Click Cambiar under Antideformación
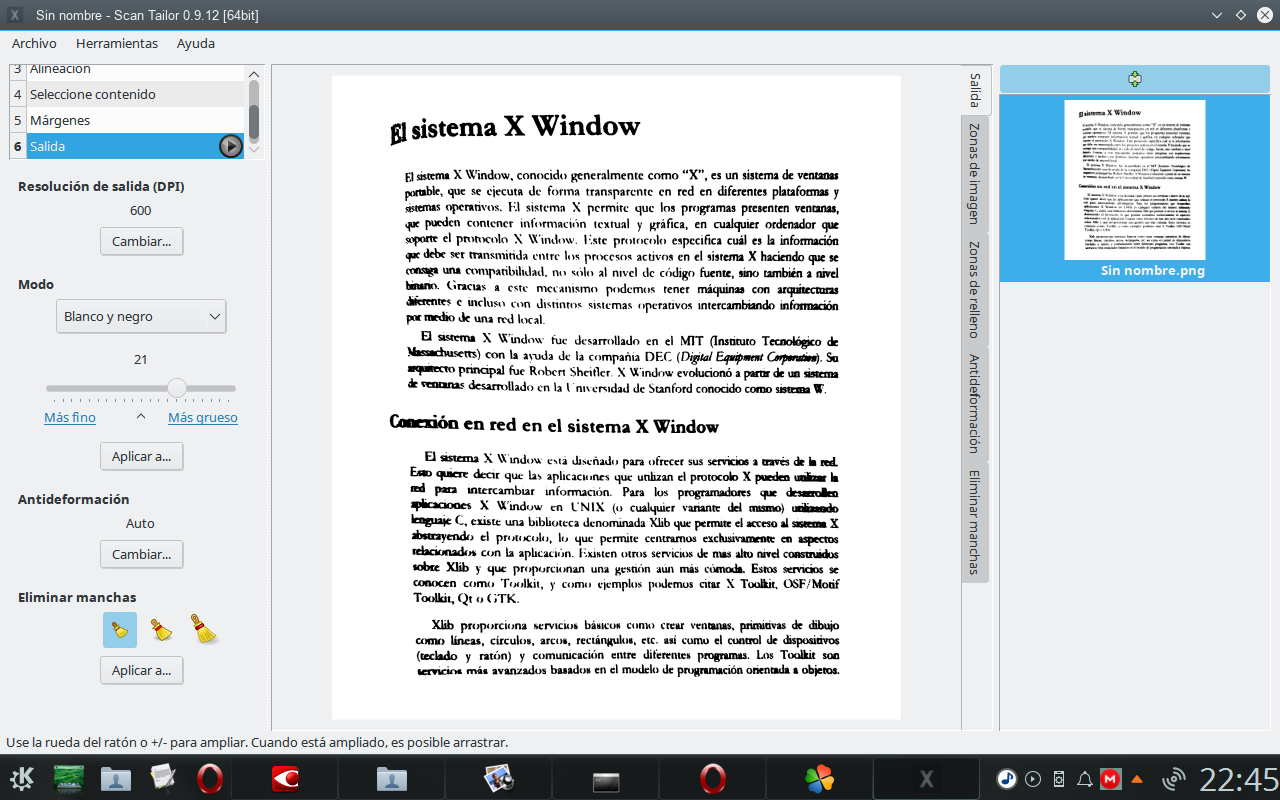 click(141, 554)
